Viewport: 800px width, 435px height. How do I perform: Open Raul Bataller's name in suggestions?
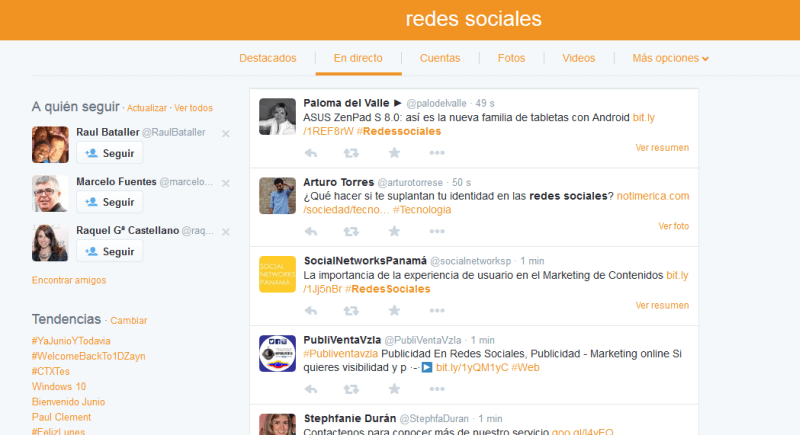coord(108,132)
